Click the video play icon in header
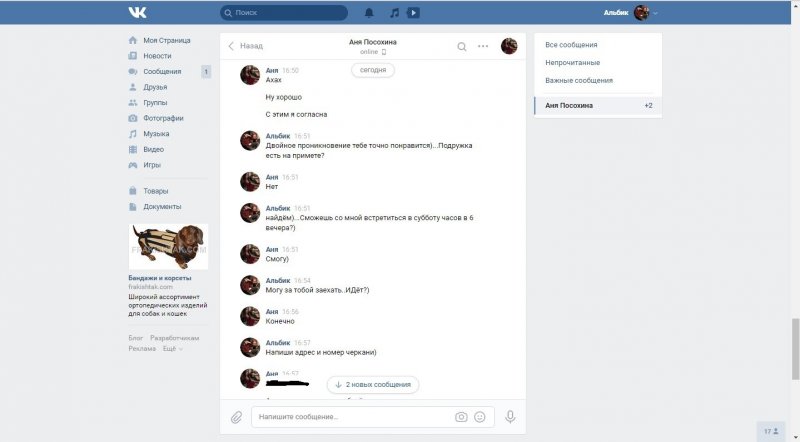The width and height of the screenshot is (800, 442). click(413, 13)
